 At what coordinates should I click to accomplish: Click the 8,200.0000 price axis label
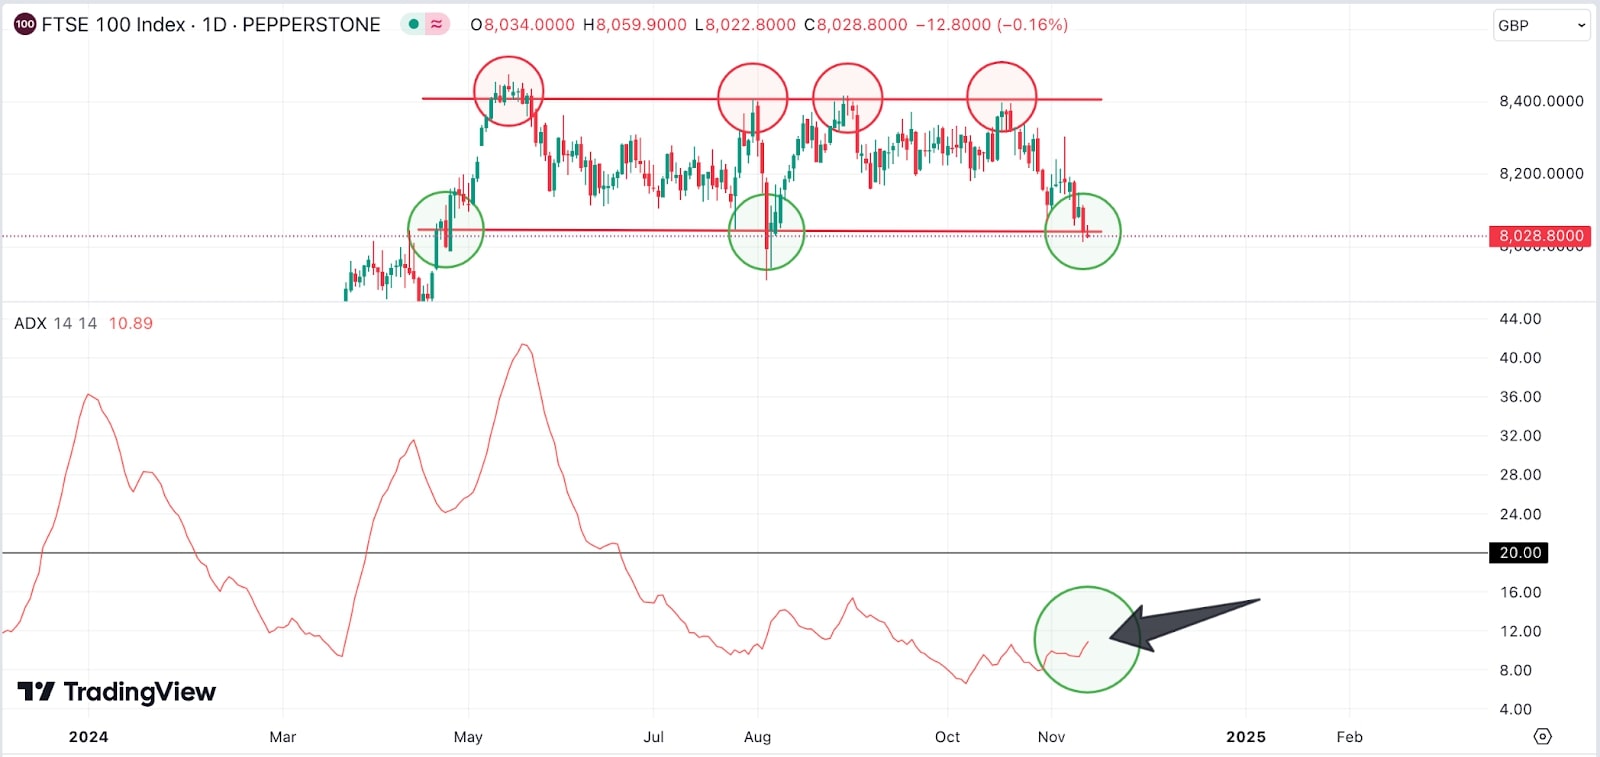(1541, 173)
